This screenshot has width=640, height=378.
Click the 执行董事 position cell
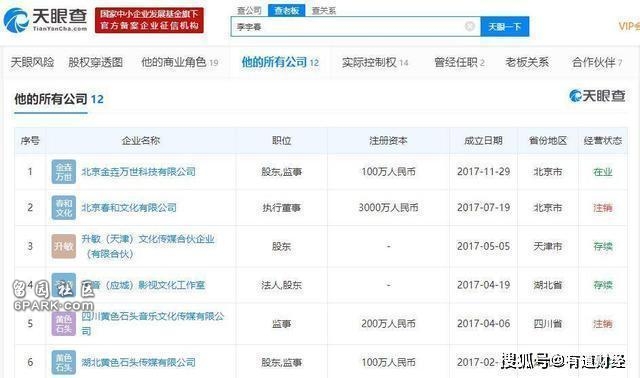(x=282, y=208)
